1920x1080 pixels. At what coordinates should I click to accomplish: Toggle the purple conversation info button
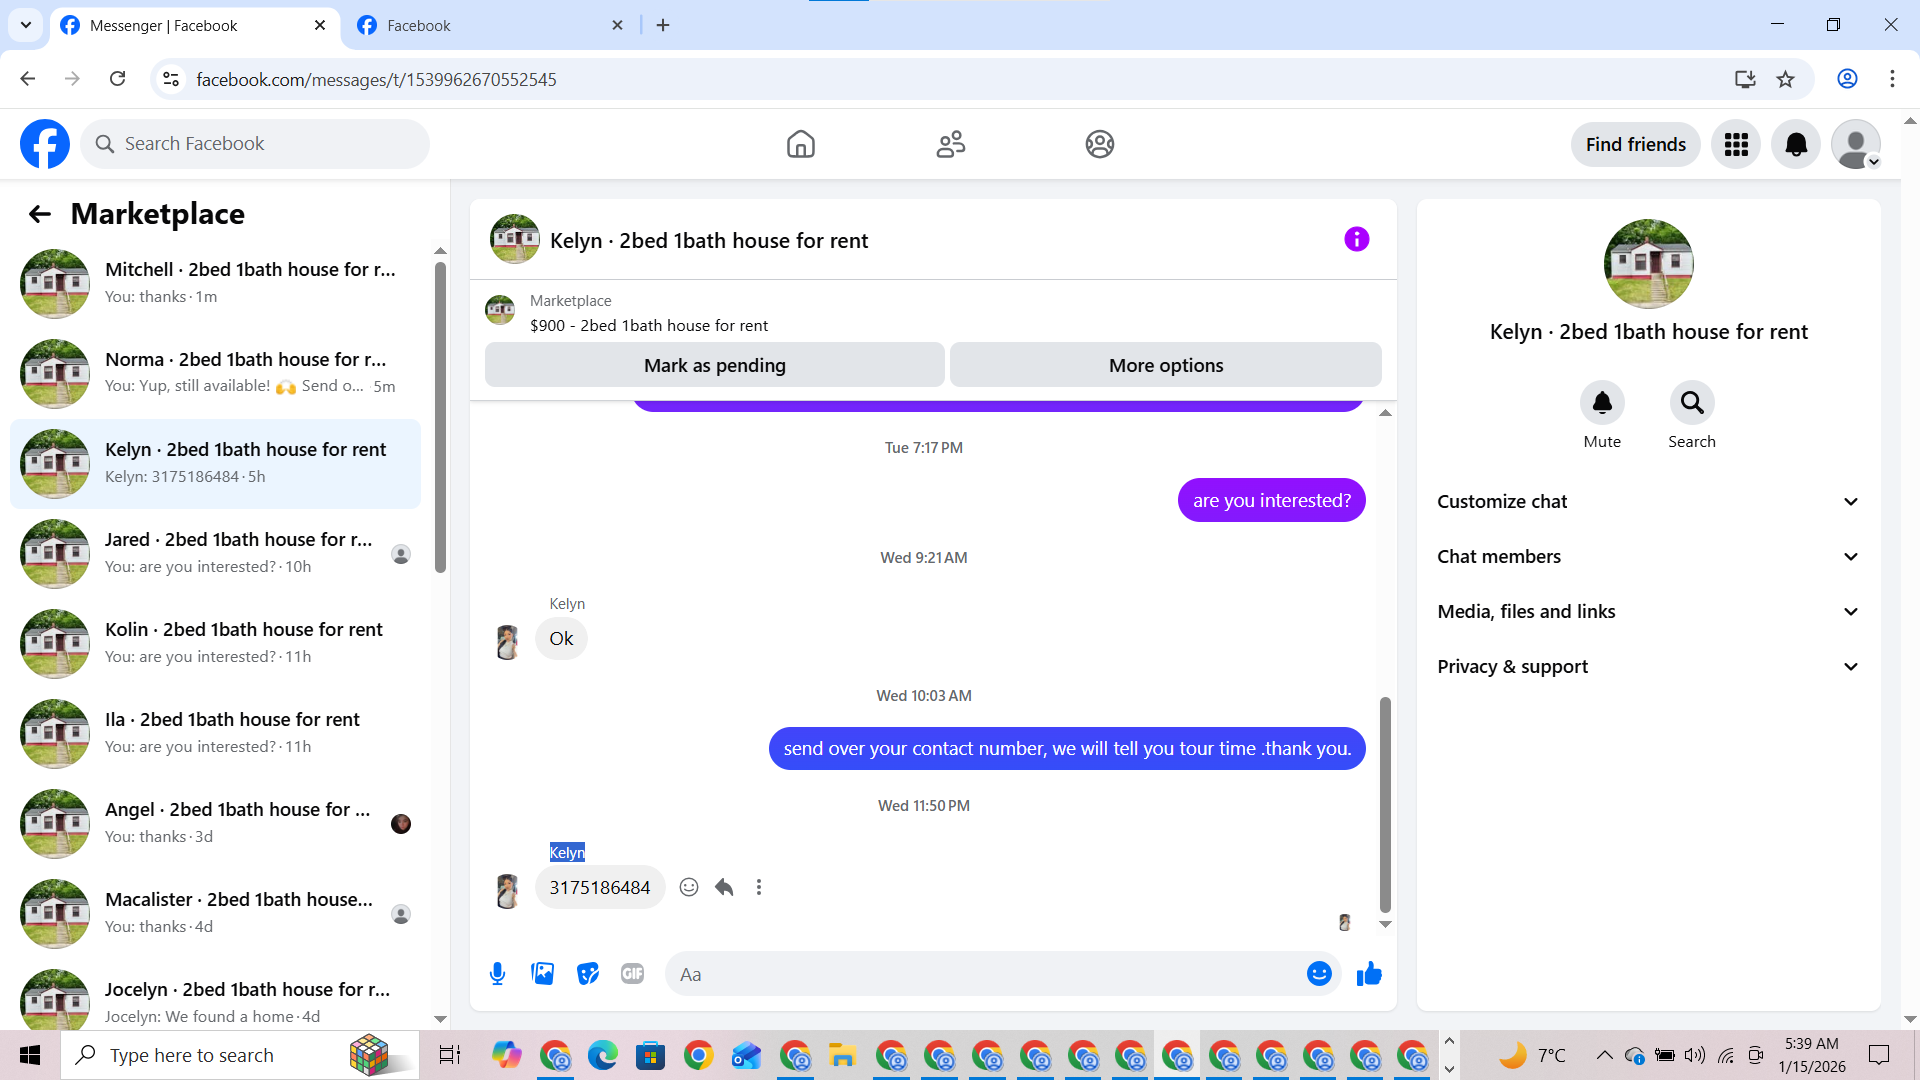[x=1356, y=239]
